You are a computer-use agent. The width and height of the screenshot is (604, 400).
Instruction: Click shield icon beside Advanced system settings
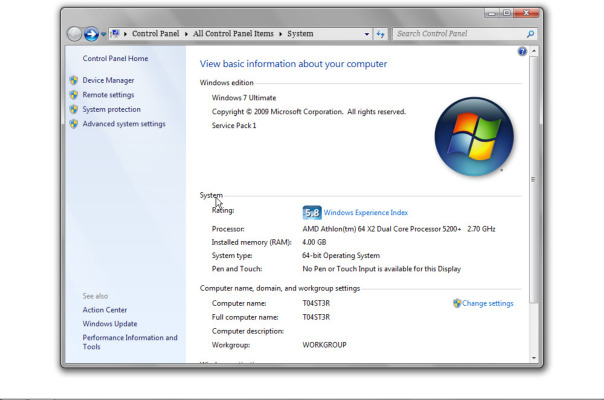coord(74,124)
